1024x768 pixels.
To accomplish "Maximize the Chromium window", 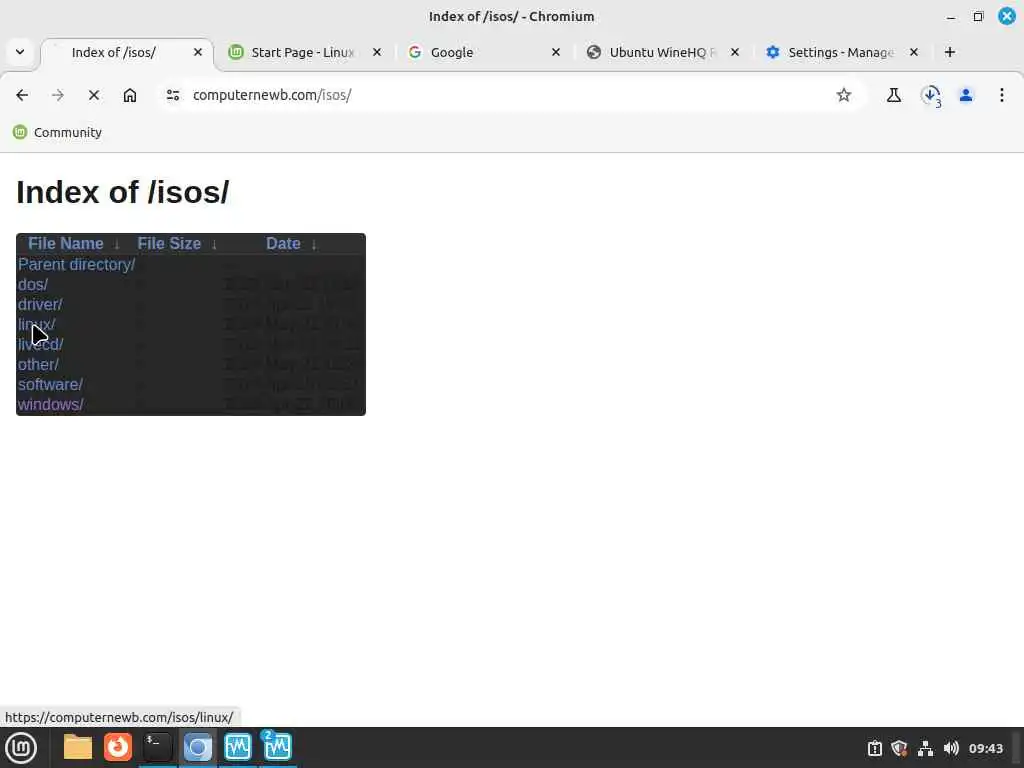I will tap(978, 17).
